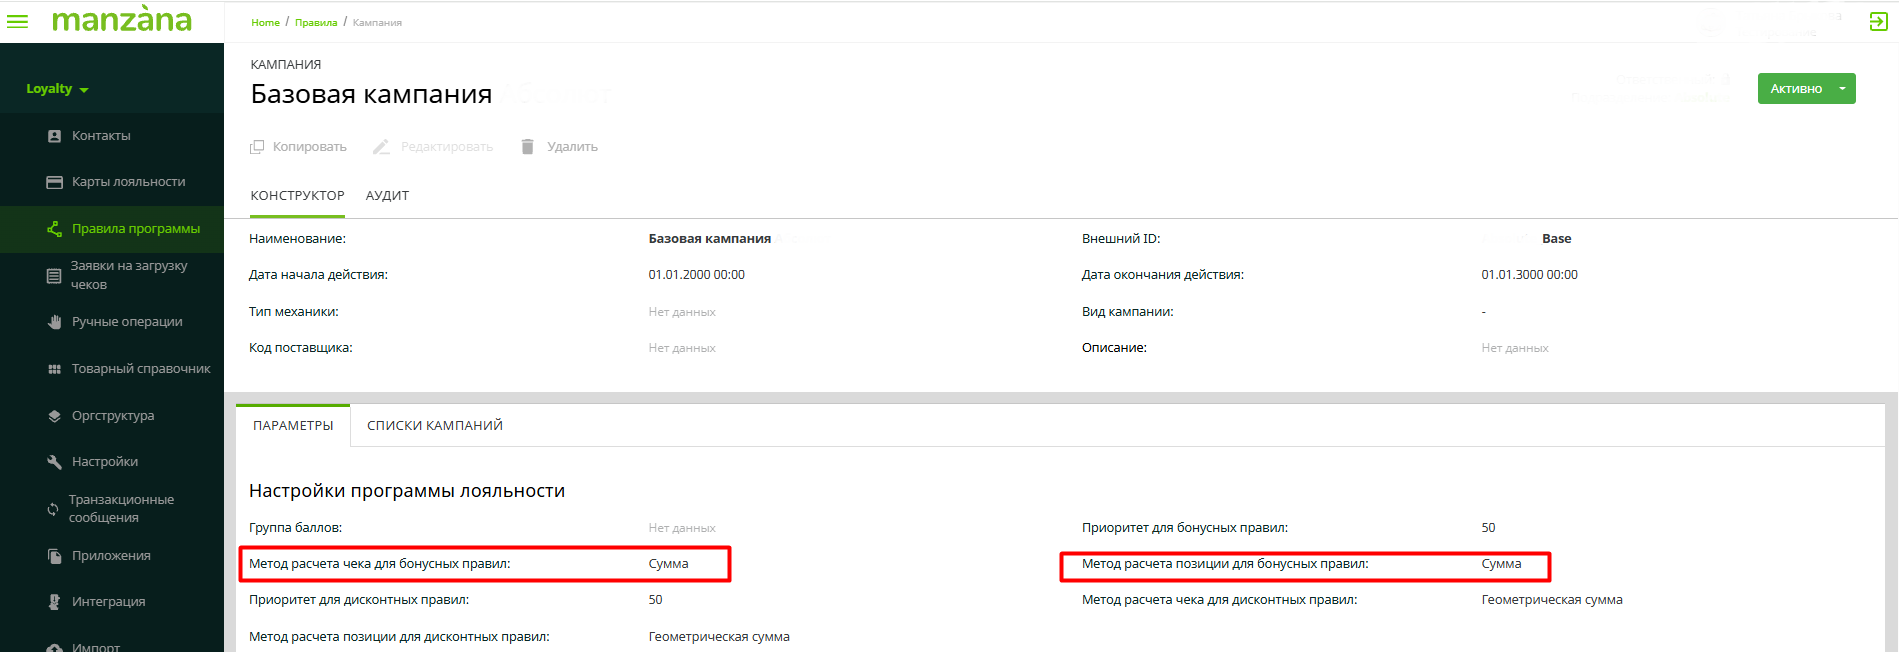This screenshot has height=652, width=1899.
Task: Open Оргструктура in the sidebar
Action: point(112,416)
